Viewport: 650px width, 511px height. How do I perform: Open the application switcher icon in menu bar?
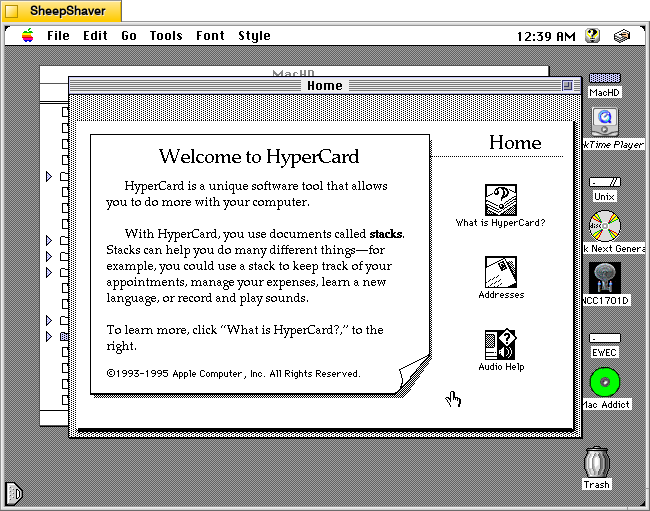[622, 36]
